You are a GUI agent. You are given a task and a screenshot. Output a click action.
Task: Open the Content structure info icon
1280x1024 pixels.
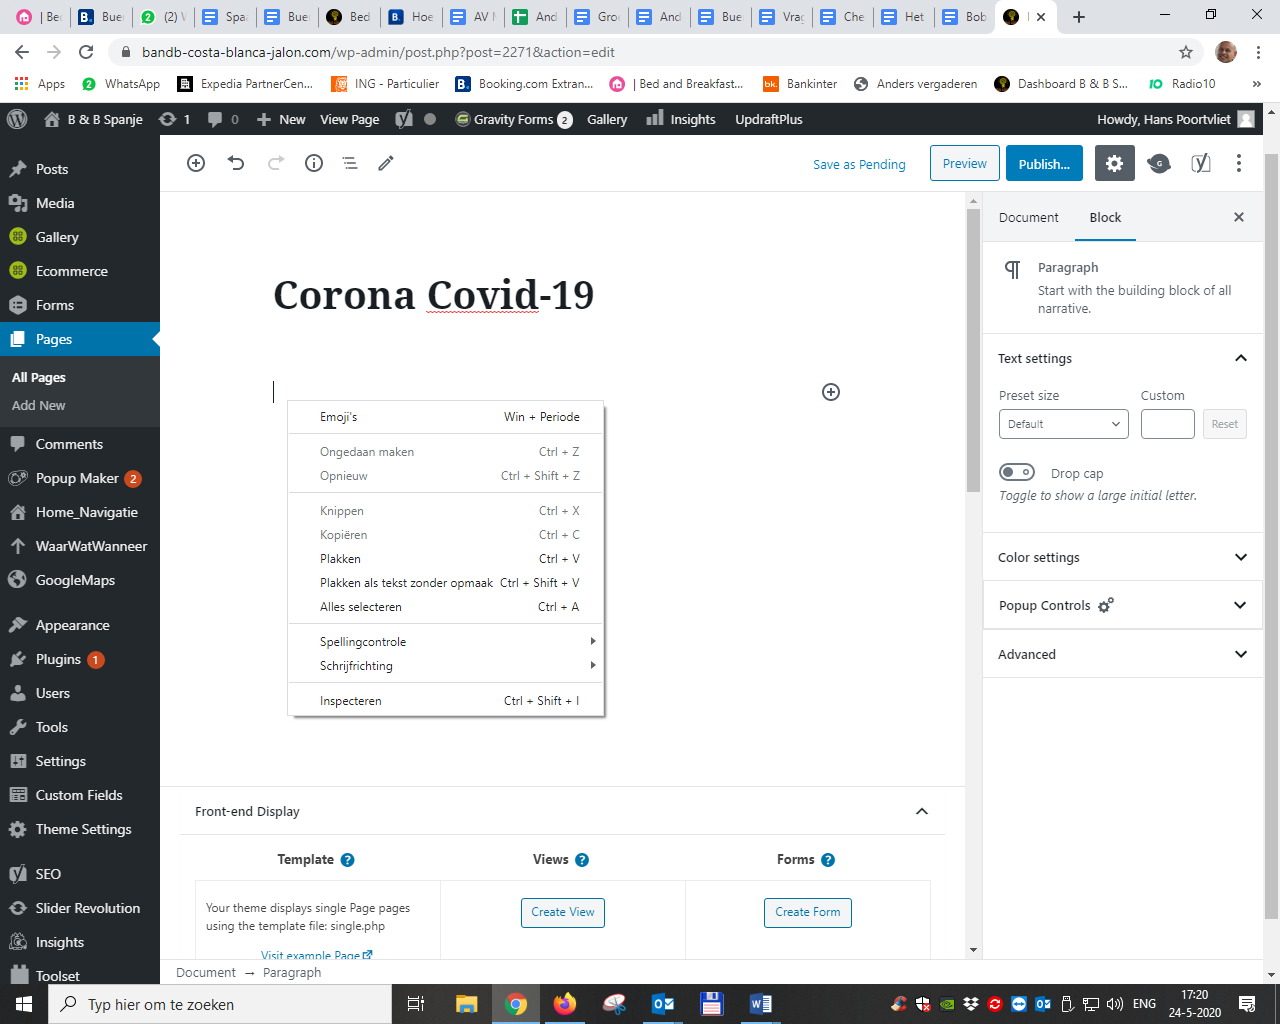(314, 163)
